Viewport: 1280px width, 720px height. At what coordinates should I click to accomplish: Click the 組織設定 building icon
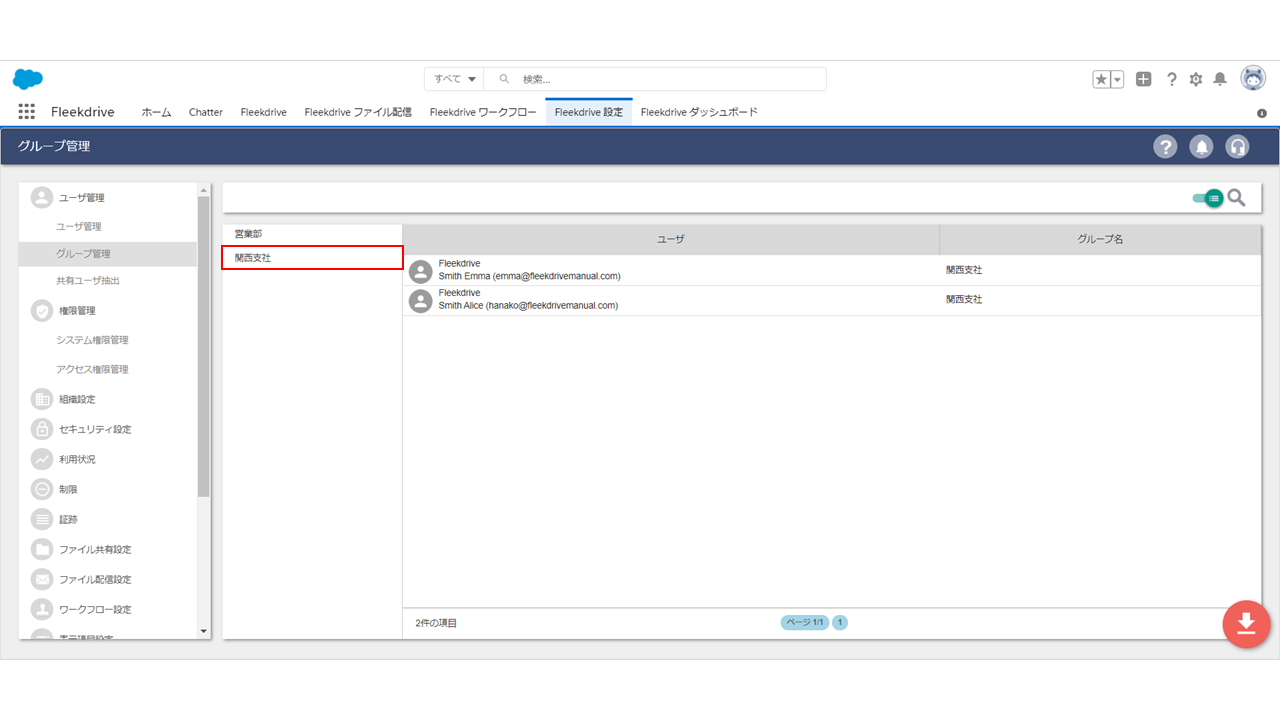pos(42,399)
